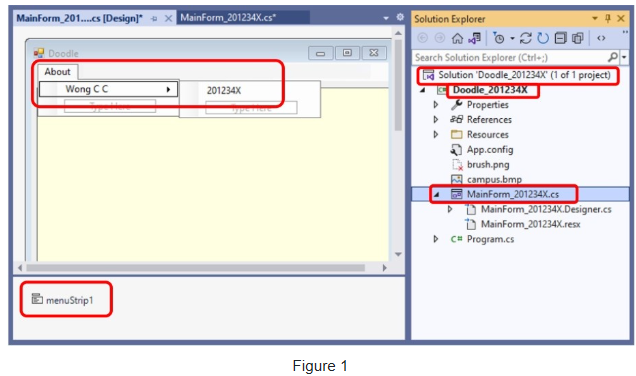Pin the Solution Explorer panel
This screenshot has height=376, width=636.
[x=608, y=18]
